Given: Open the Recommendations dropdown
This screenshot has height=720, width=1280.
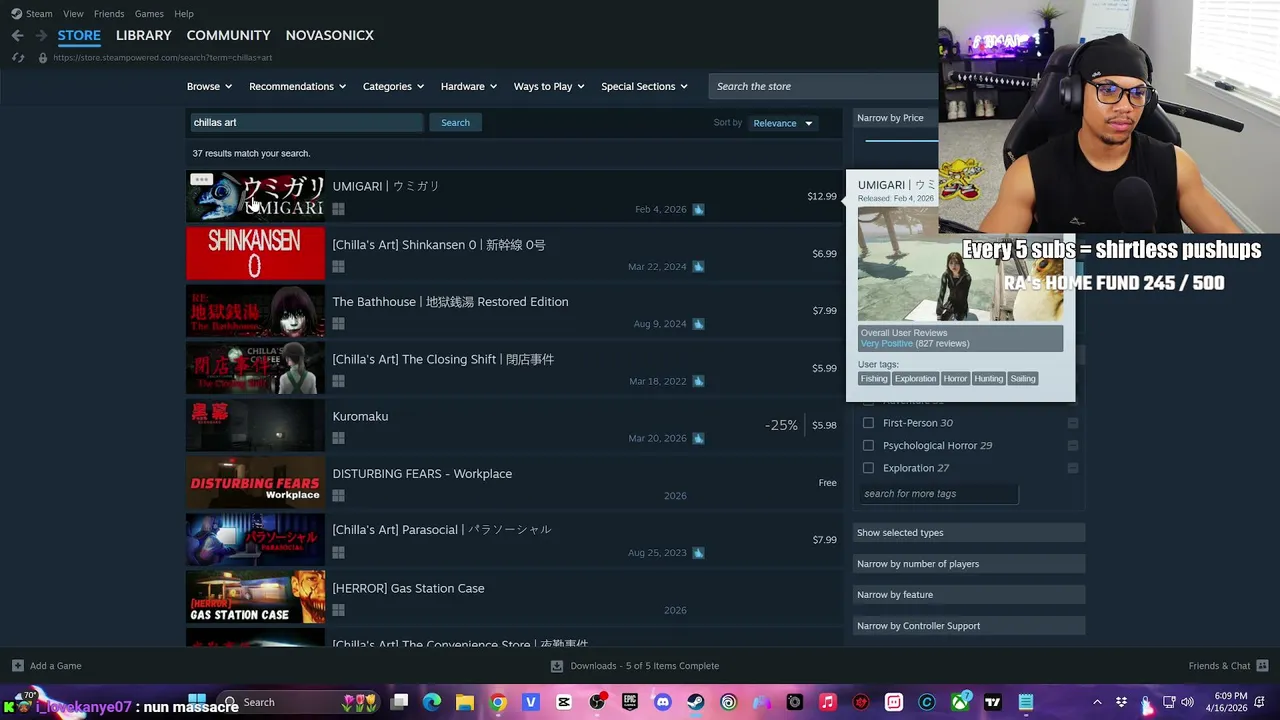Looking at the screenshot, I should tap(297, 86).
